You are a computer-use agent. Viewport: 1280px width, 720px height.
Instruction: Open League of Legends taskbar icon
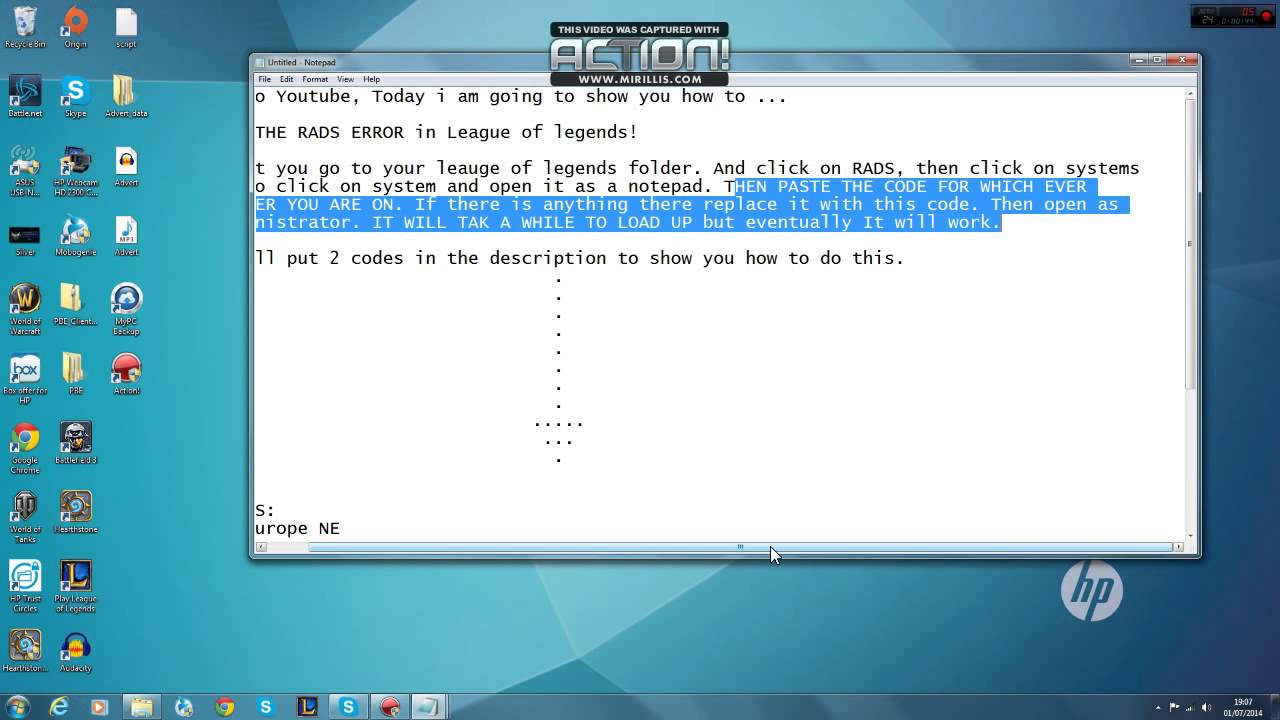pos(307,707)
